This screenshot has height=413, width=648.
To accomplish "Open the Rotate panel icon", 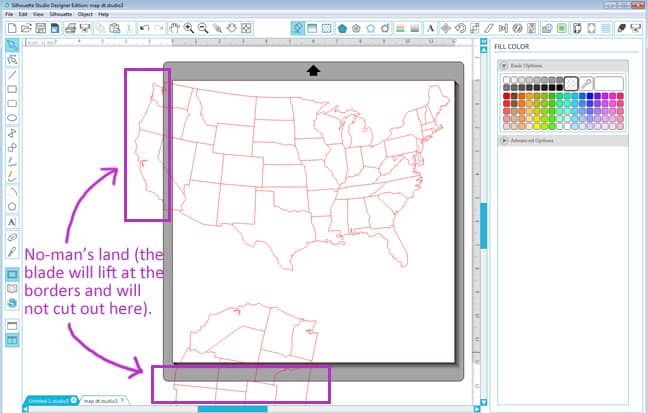I will point(460,28).
